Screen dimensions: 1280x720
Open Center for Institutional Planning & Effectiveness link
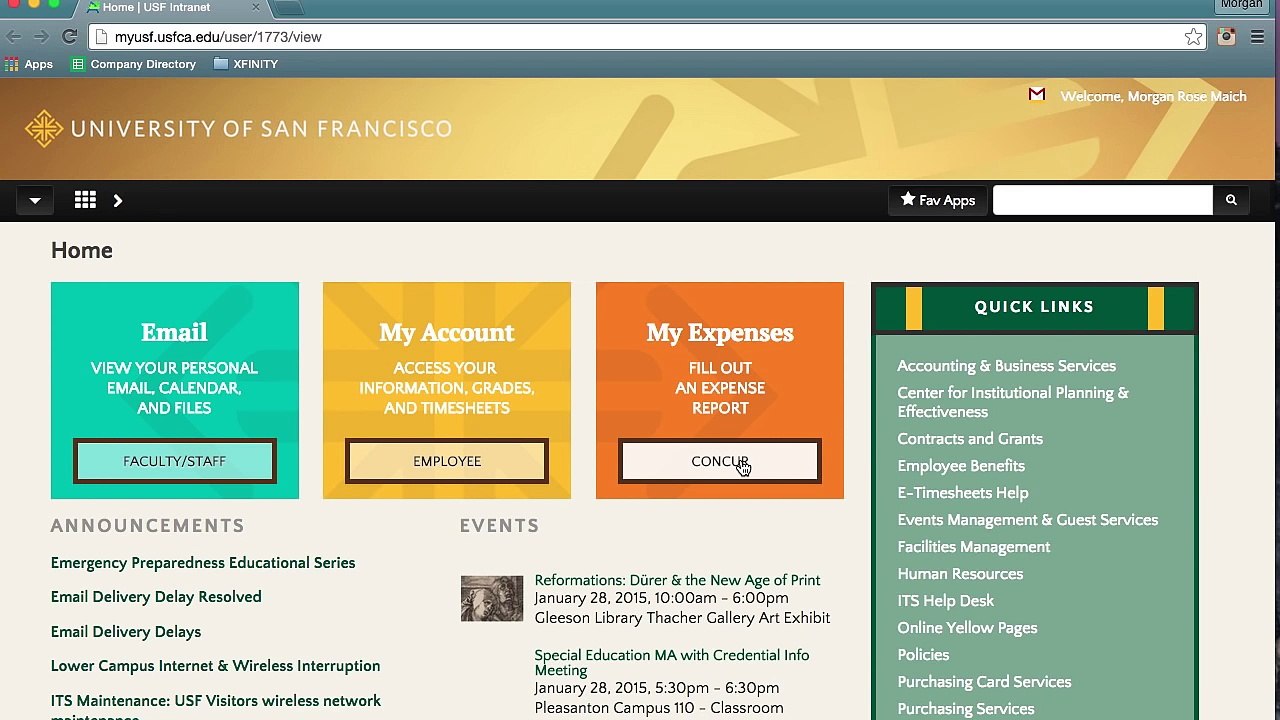pos(1013,402)
